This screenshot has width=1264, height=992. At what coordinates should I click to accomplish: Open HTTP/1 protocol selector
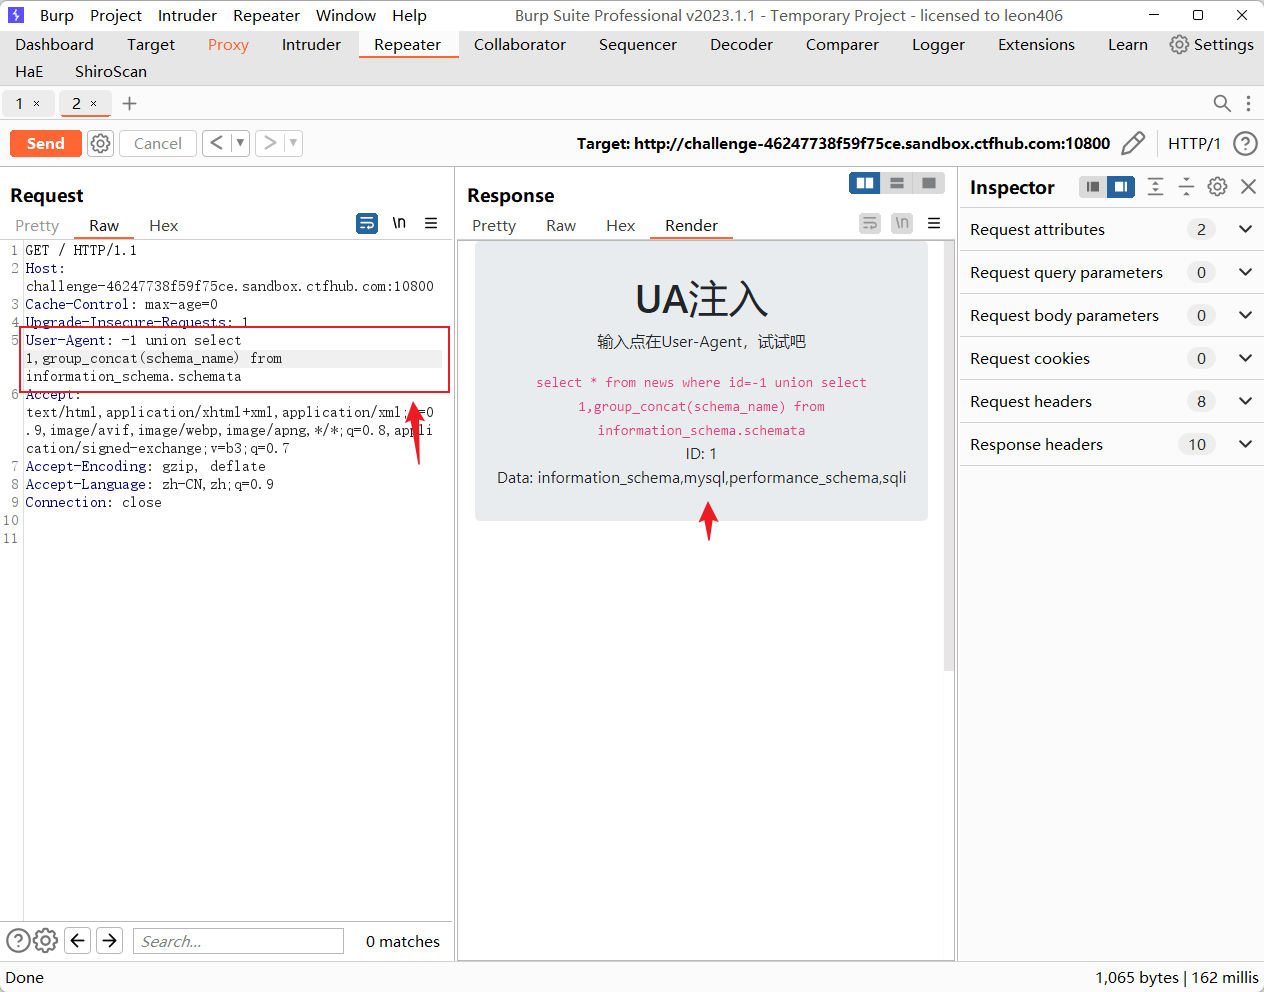(x=1194, y=143)
